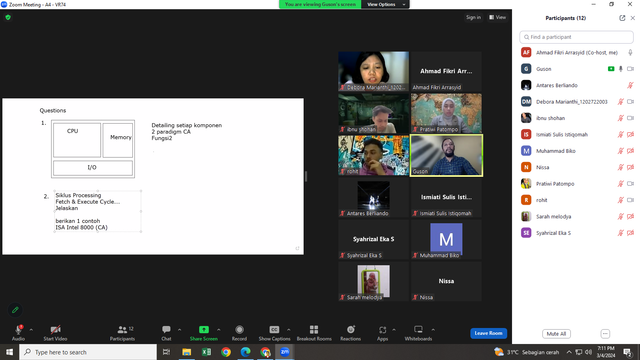Open File Explorer from the taskbar
The image size is (640, 360).
(187, 352)
